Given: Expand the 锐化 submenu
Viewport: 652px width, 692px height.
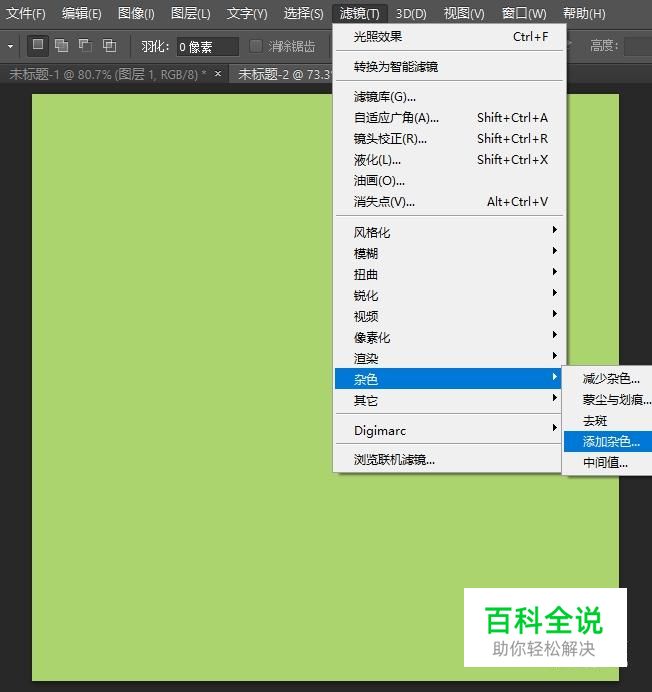Looking at the screenshot, I should tap(448, 295).
